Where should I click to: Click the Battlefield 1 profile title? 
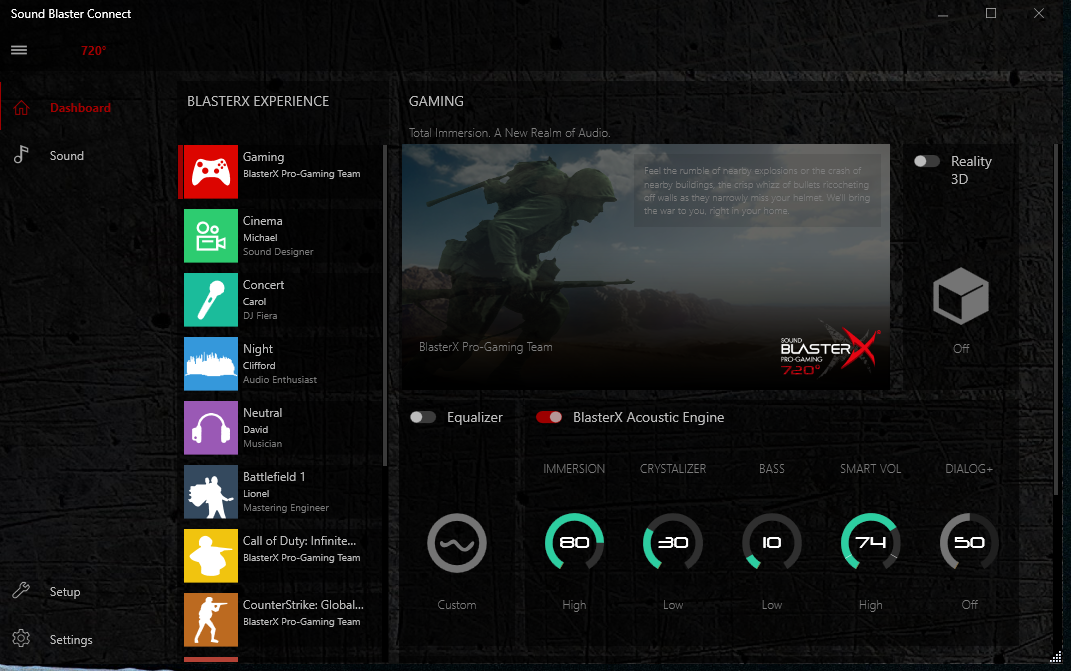click(x=274, y=477)
